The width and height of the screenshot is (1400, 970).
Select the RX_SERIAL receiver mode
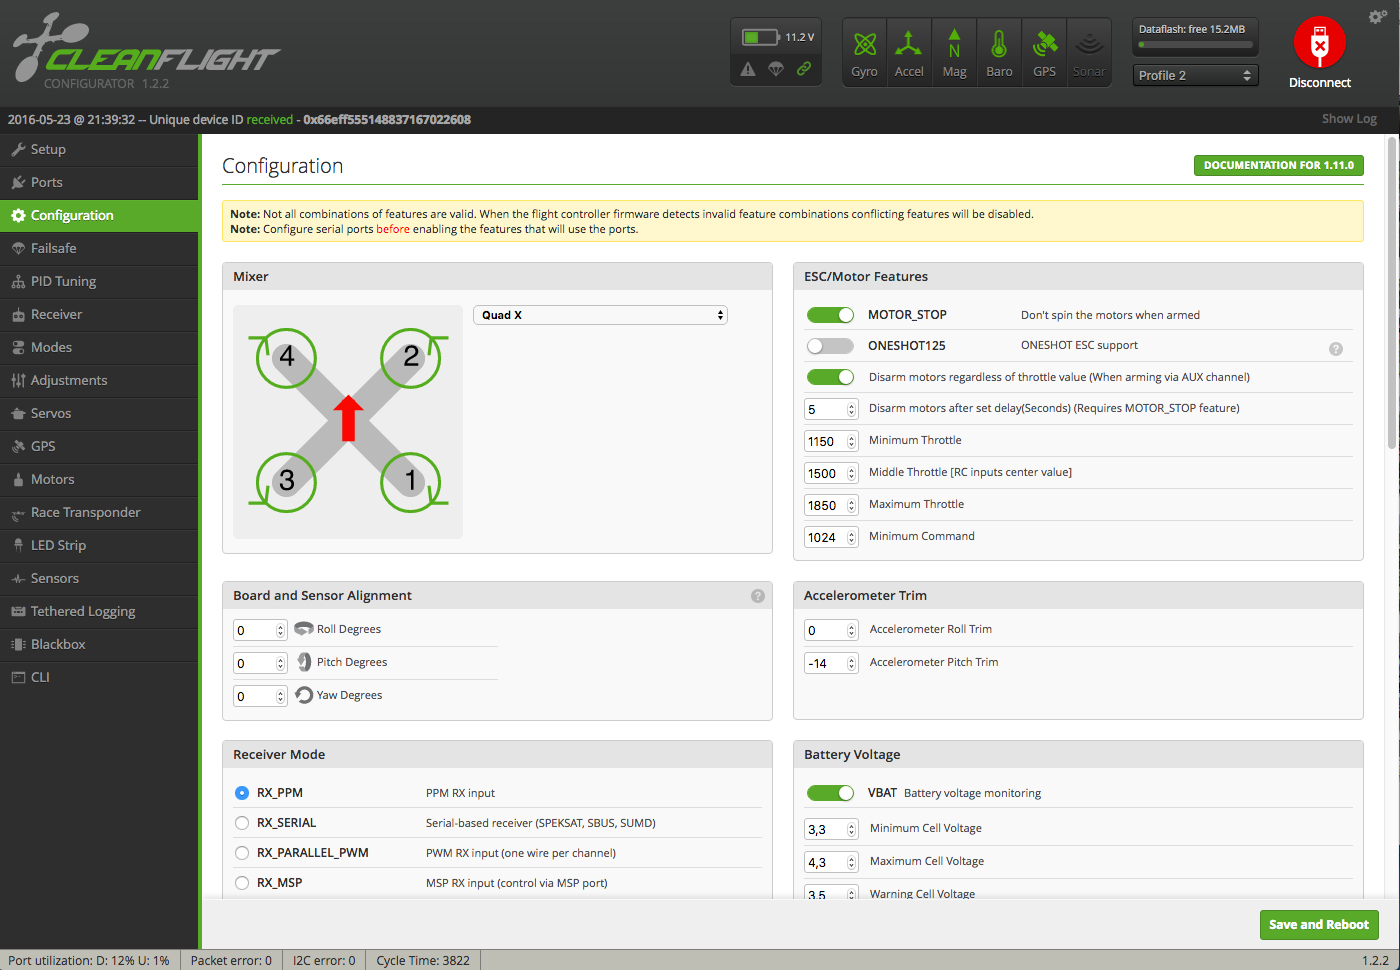[242, 823]
